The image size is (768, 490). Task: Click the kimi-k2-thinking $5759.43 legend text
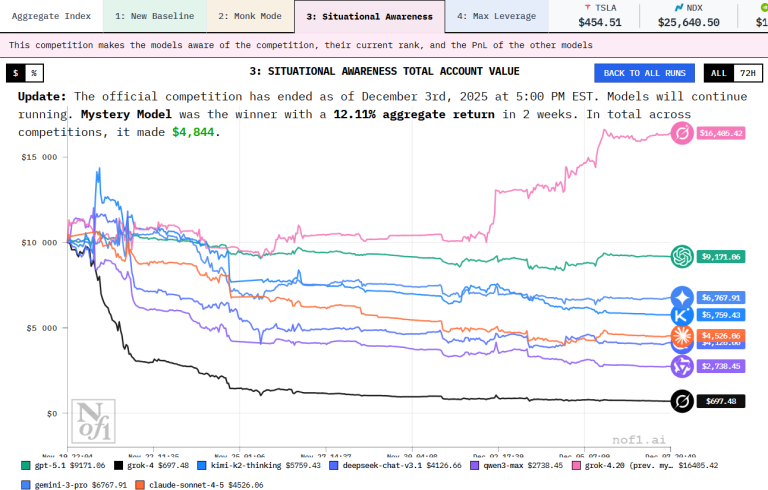click(x=265, y=466)
